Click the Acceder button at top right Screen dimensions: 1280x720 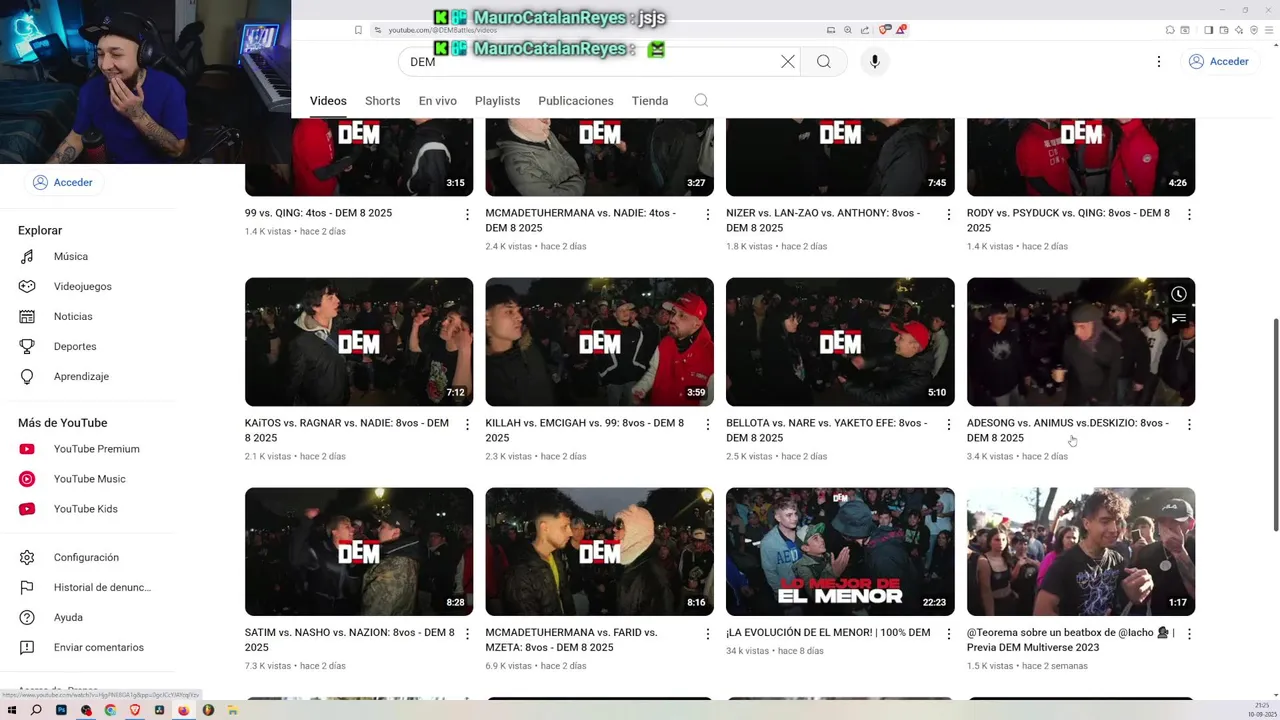[x=1218, y=62]
